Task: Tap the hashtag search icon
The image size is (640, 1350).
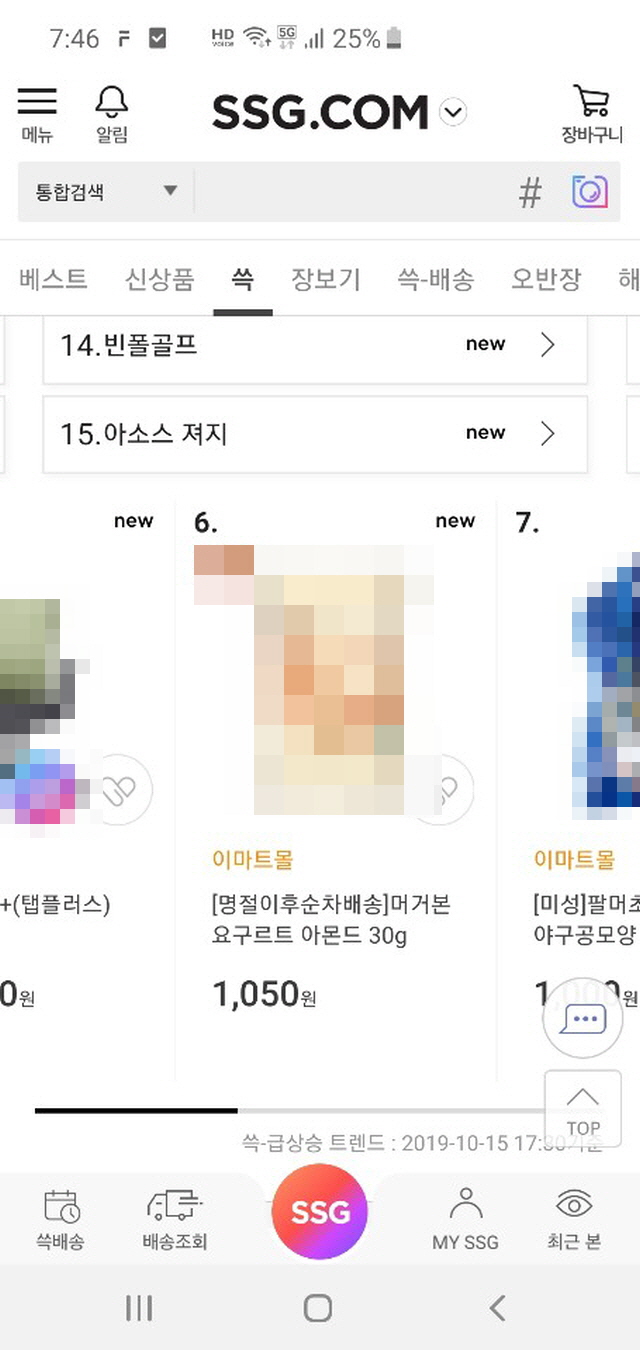Action: 530,192
